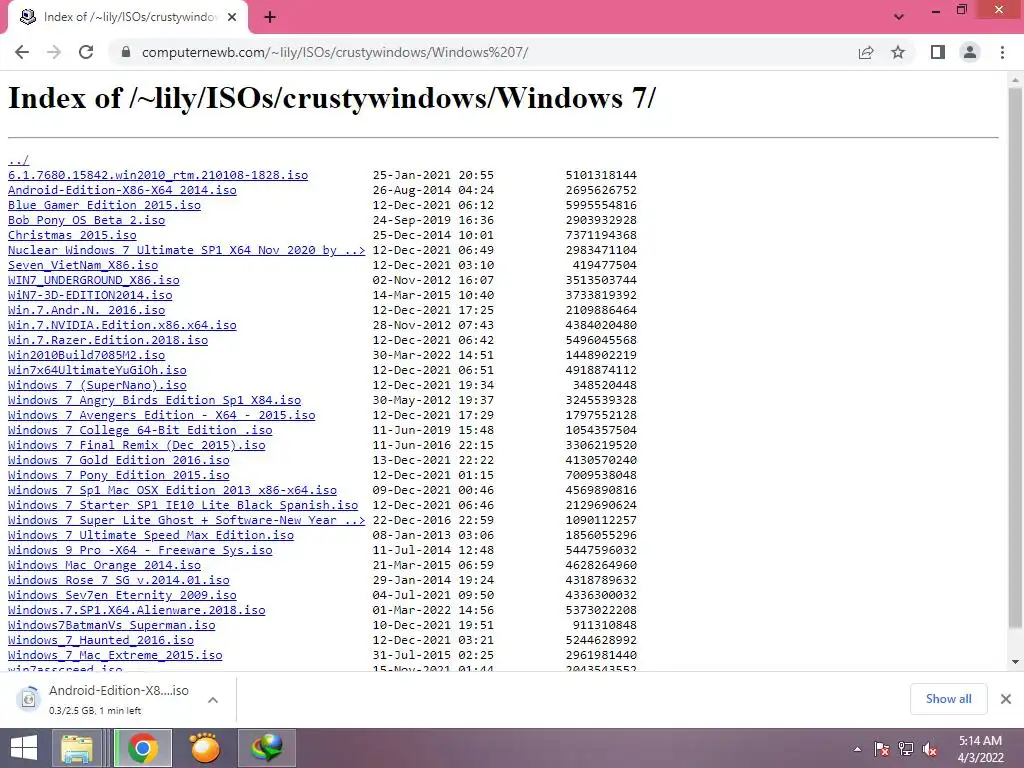Click Windows_7_Haunted_2016.iso link
The image size is (1024, 768).
[101, 641]
